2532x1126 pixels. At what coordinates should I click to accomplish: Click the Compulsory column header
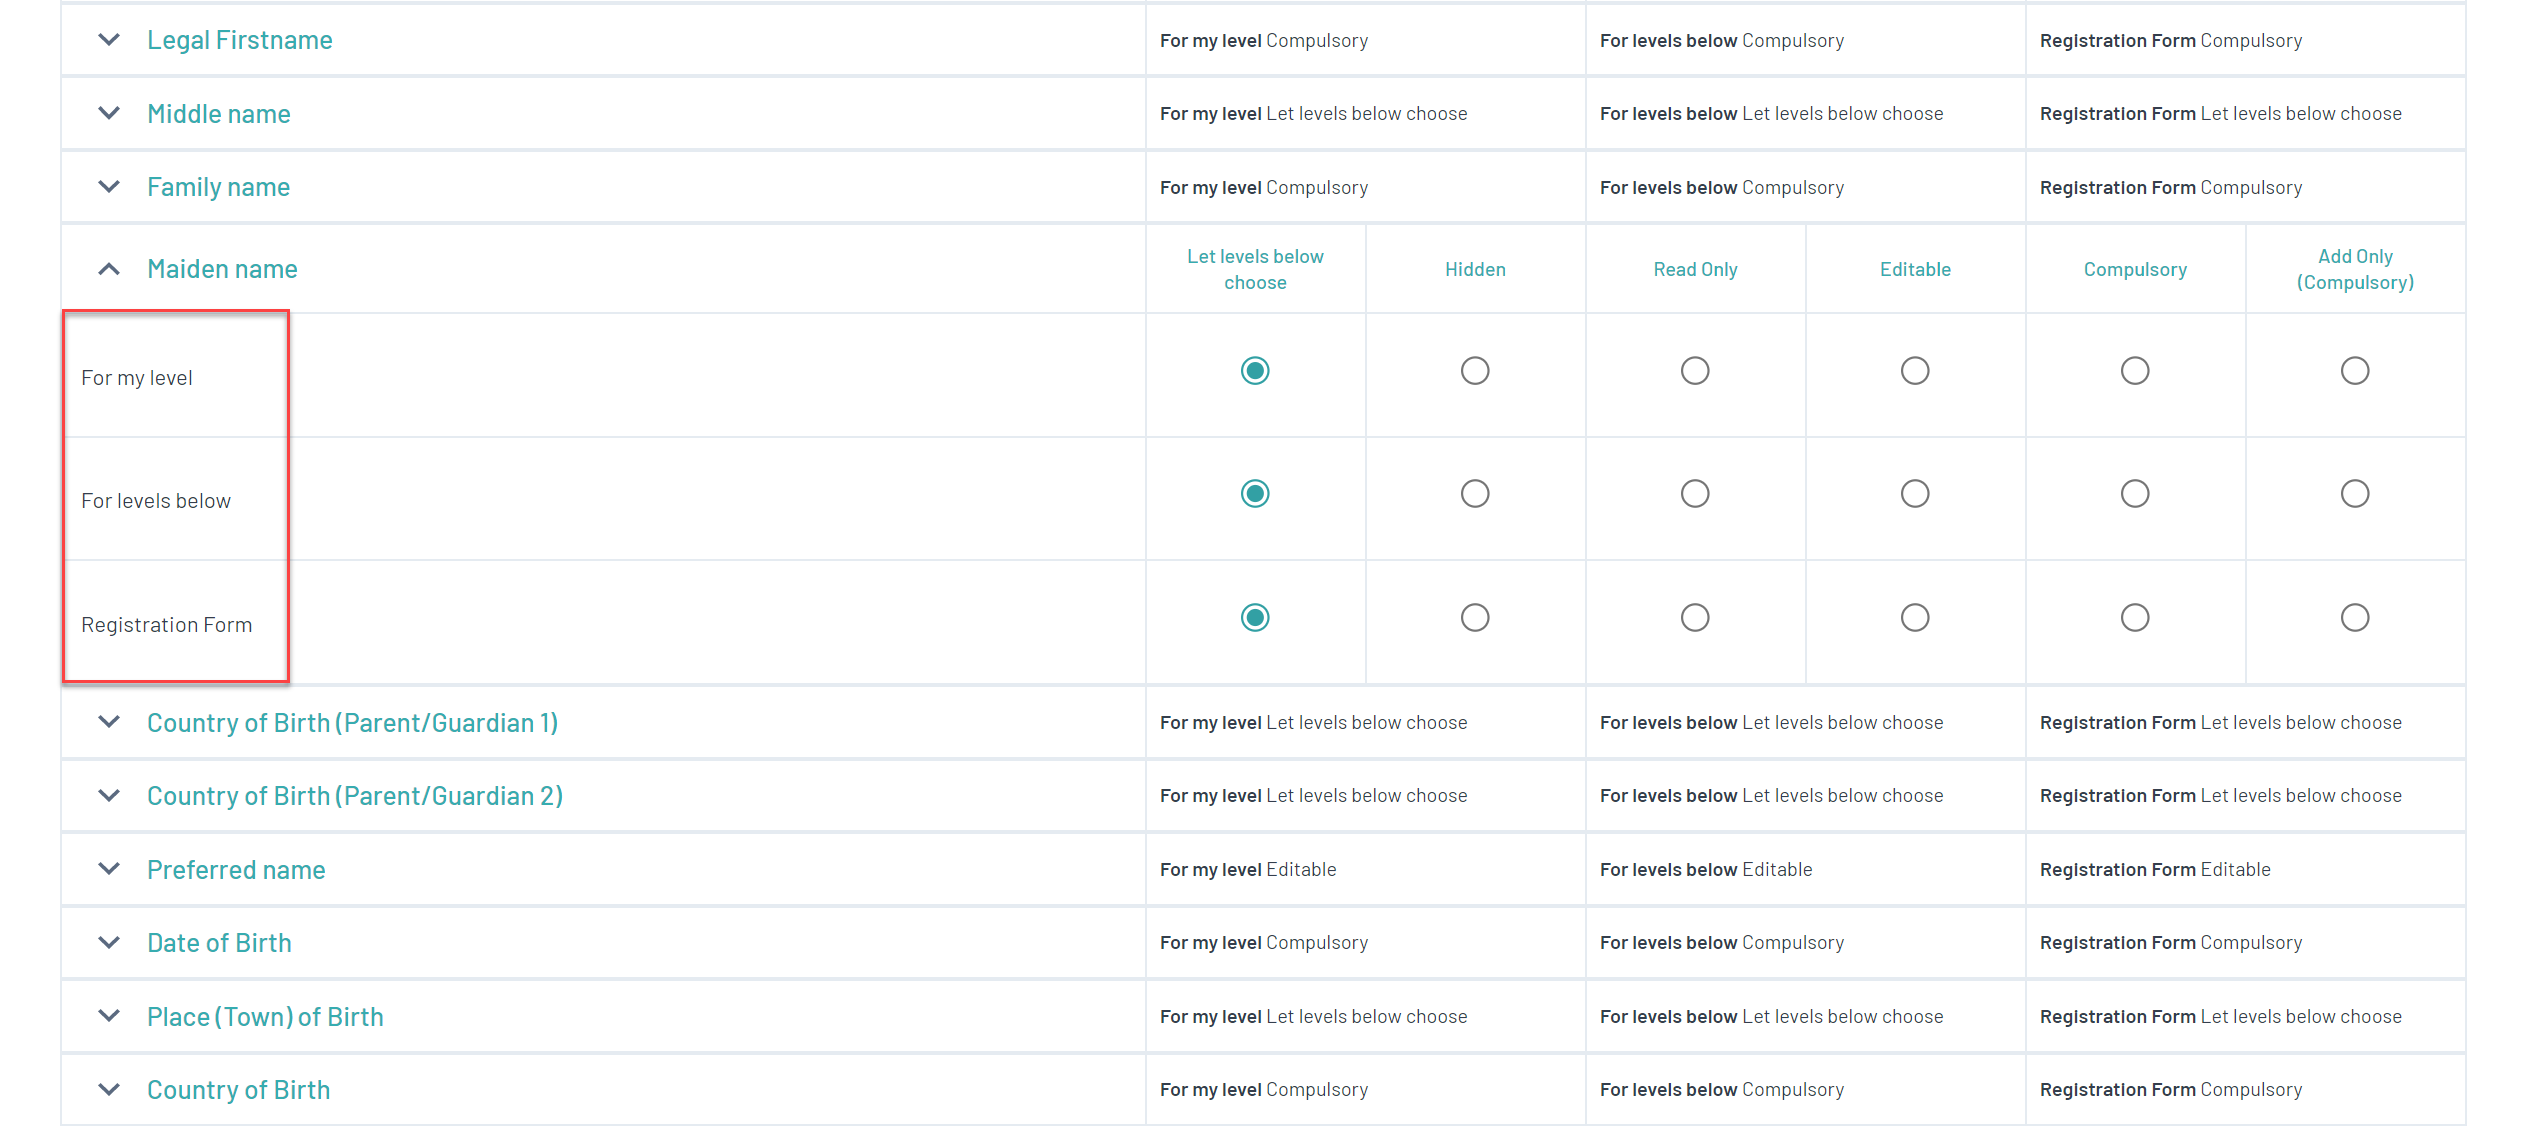(2135, 269)
